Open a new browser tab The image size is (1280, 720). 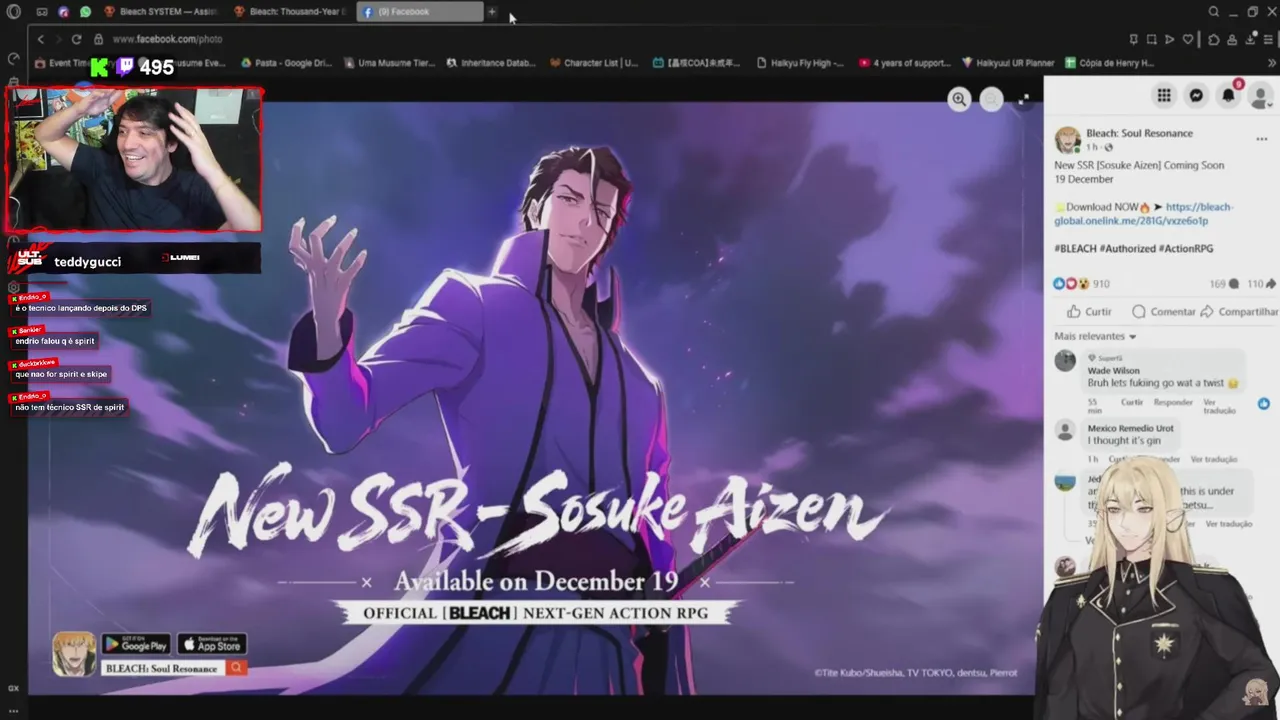[x=492, y=12]
